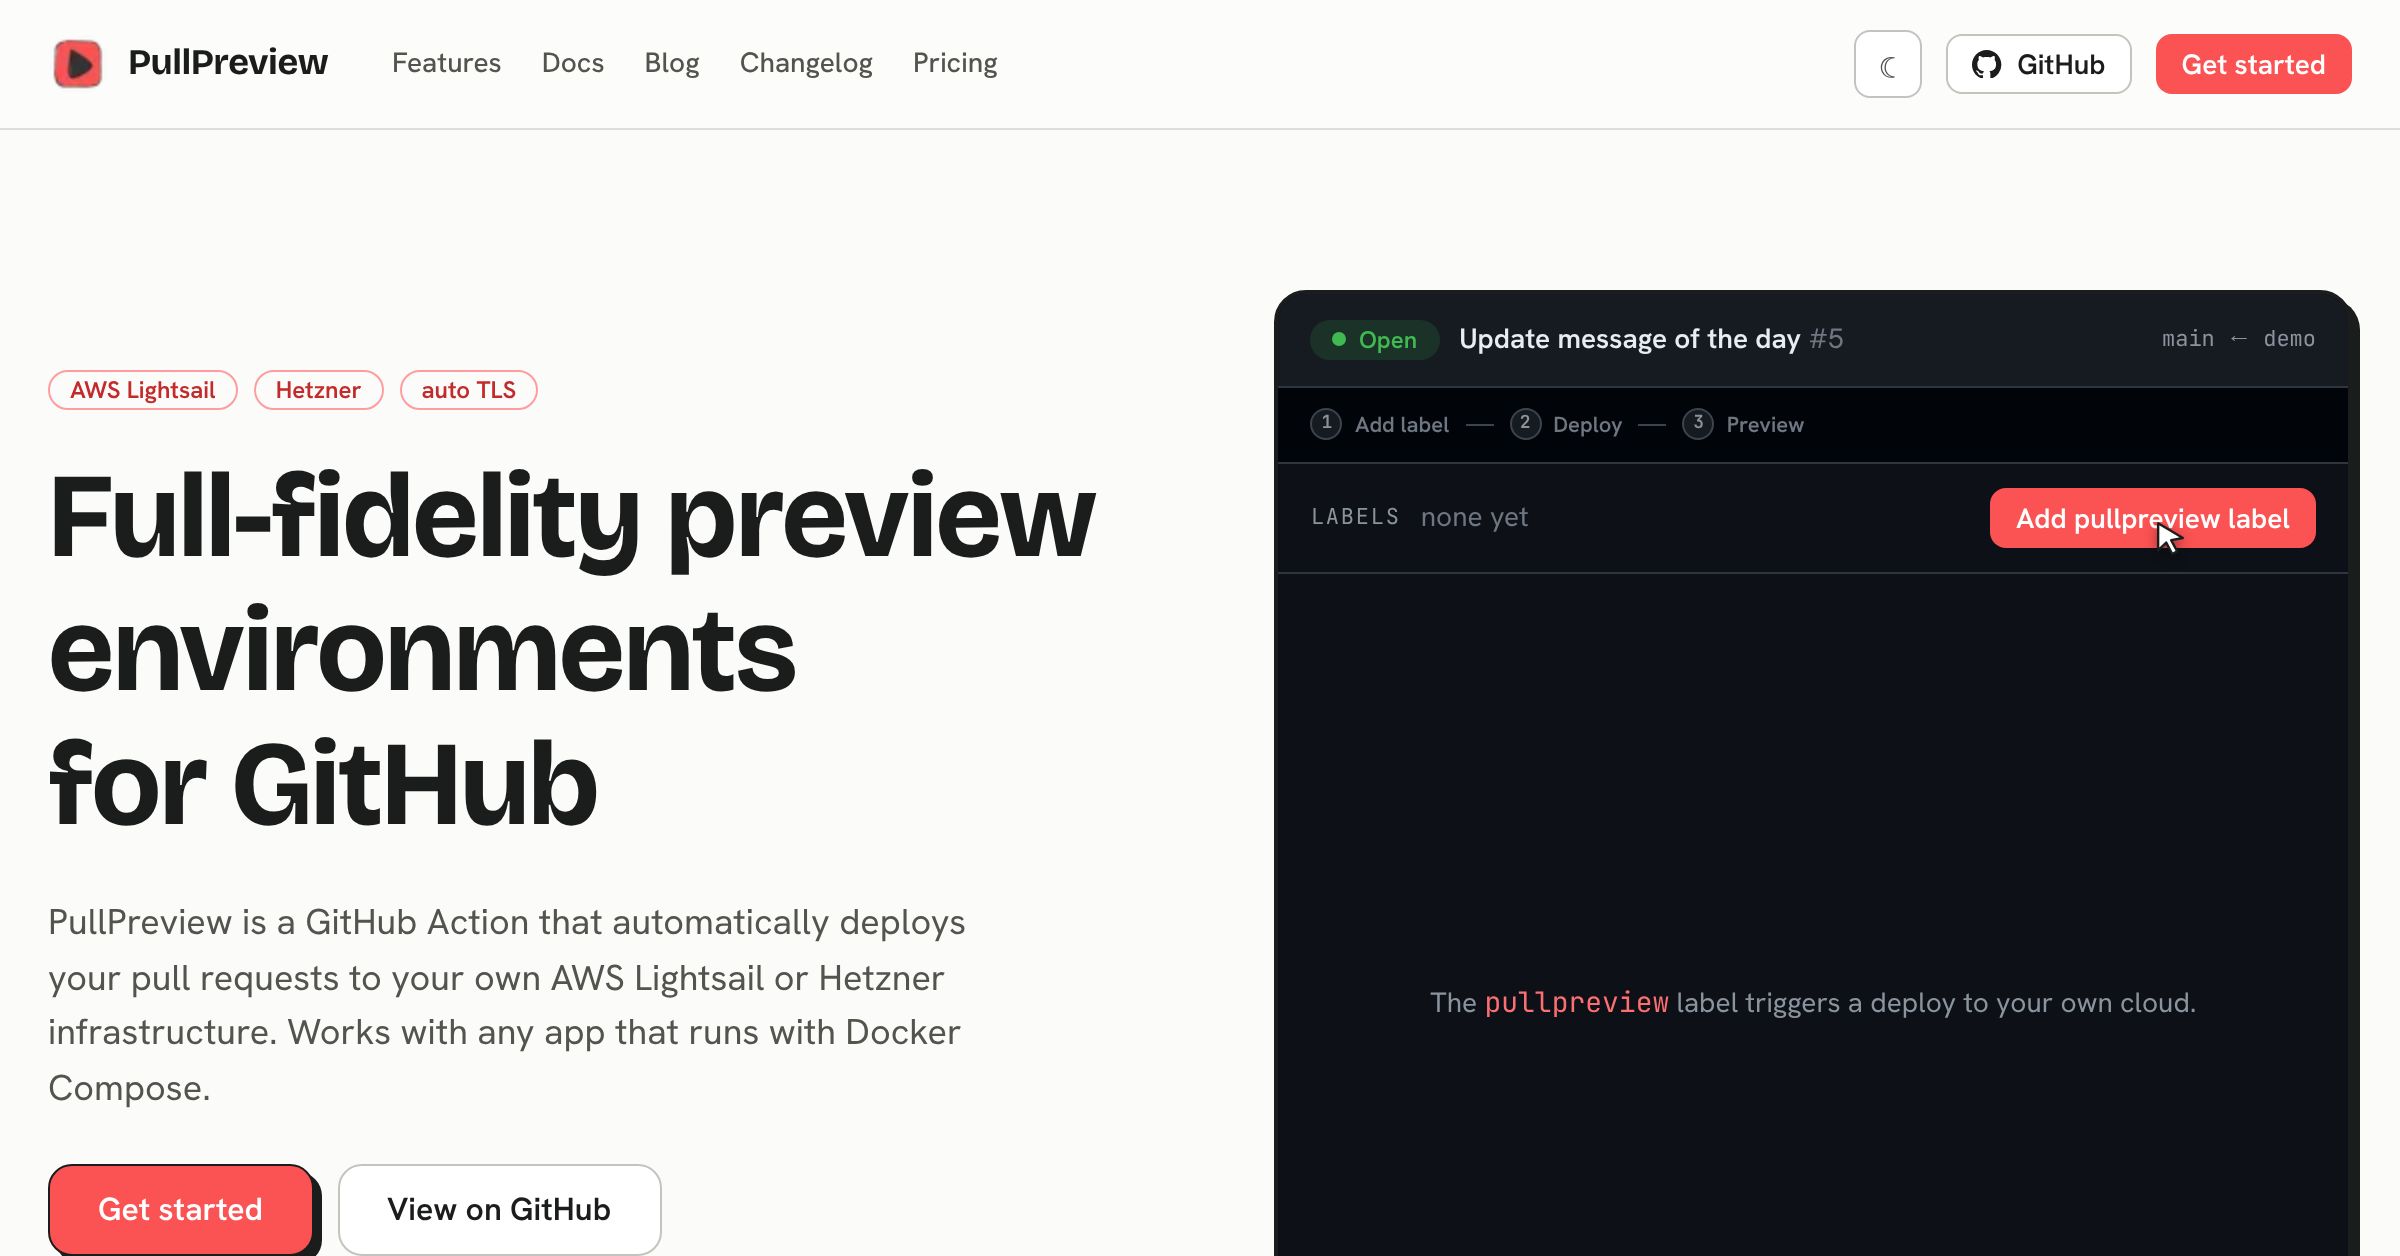Click the pull request title "Update message of the day"
2400x1256 pixels.
(x=1629, y=339)
